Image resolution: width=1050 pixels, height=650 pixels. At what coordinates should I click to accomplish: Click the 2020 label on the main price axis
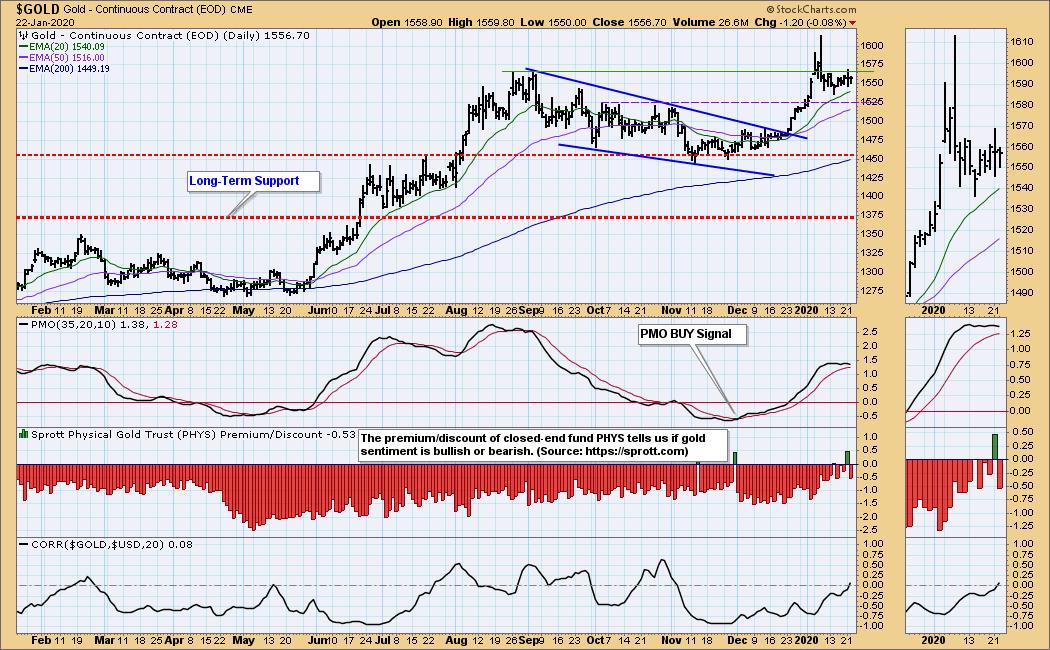coord(806,311)
